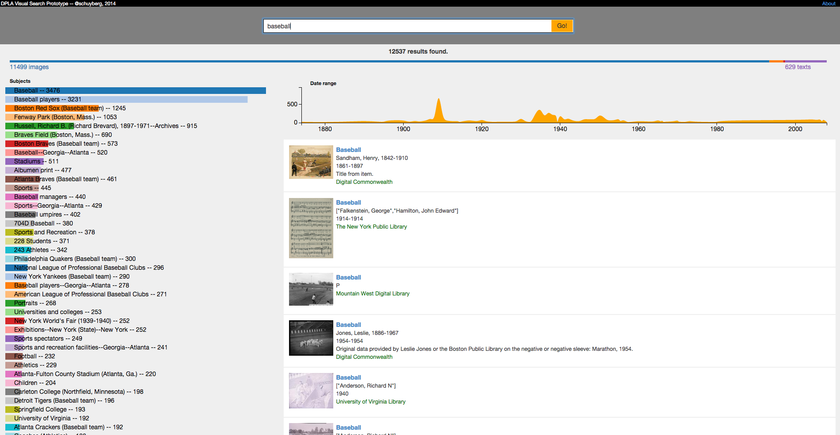Screen dimensions: 840x435
Task: Open sheet music thumbnail from New York Public Library
Action: [x=311, y=228]
